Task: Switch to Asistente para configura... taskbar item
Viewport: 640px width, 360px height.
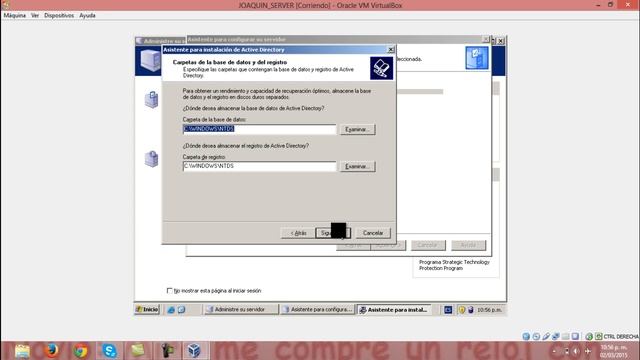Action: click(318, 310)
